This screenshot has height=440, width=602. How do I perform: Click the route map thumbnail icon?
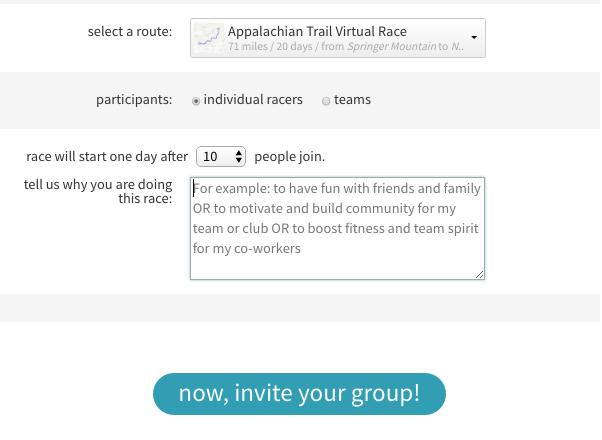208,38
